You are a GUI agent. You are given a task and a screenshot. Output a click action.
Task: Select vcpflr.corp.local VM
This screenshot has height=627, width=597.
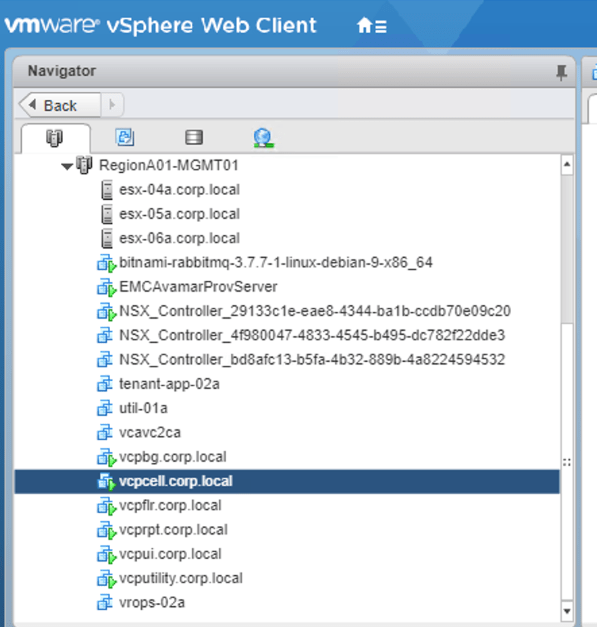(170, 505)
